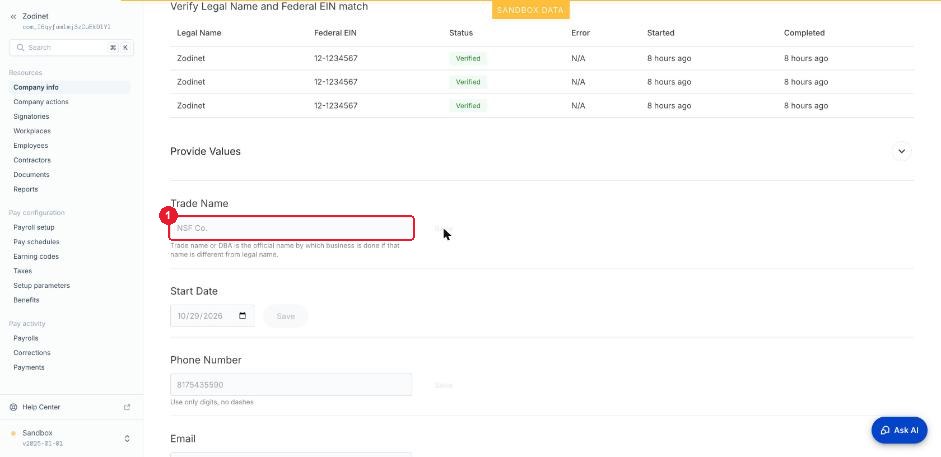Click the Legal Name column header
The width and height of the screenshot is (941, 457).
click(x=199, y=33)
